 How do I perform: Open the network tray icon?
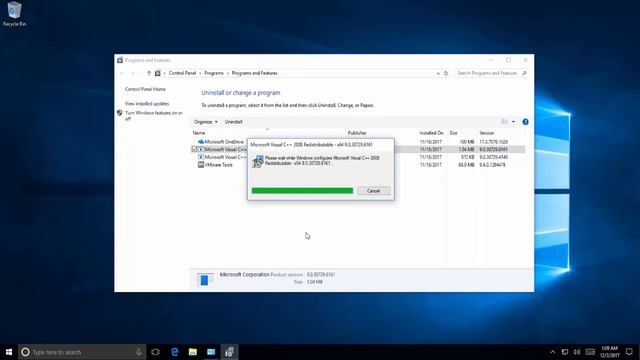pos(565,352)
